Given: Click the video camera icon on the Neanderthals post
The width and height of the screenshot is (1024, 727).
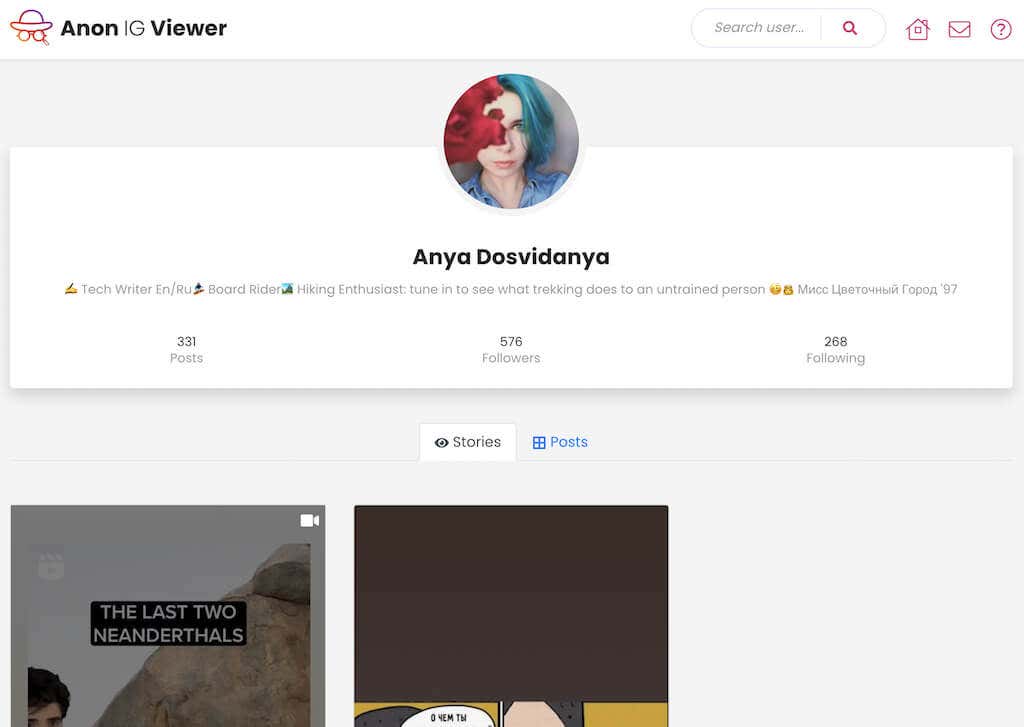Looking at the screenshot, I should click(x=308, y=520).
